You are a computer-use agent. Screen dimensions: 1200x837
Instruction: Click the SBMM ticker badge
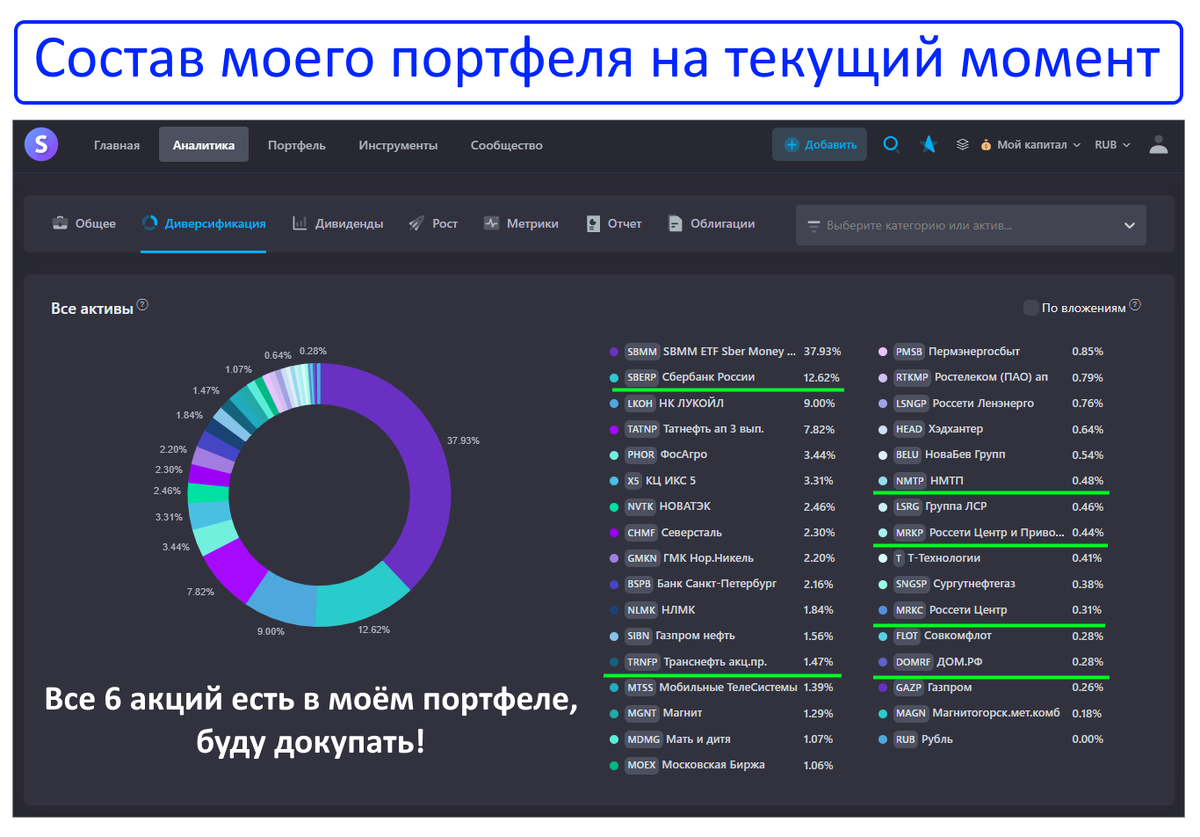(x=642, y=352)
